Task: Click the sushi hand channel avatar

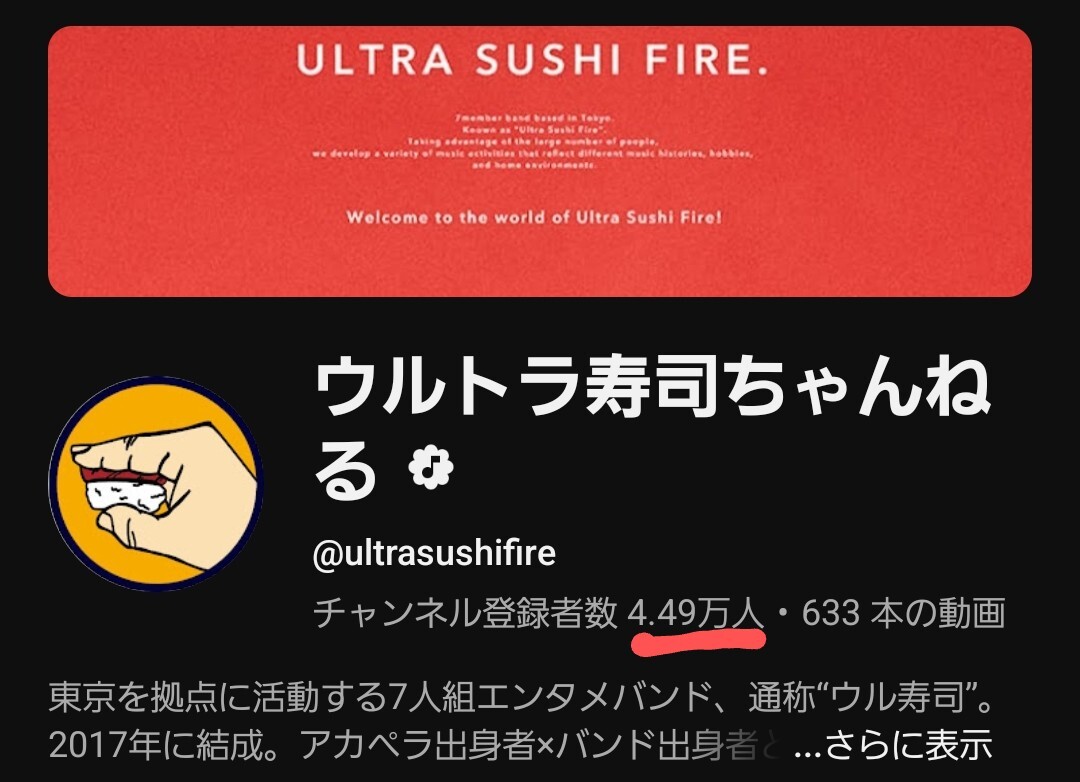Action: [156, 483]
